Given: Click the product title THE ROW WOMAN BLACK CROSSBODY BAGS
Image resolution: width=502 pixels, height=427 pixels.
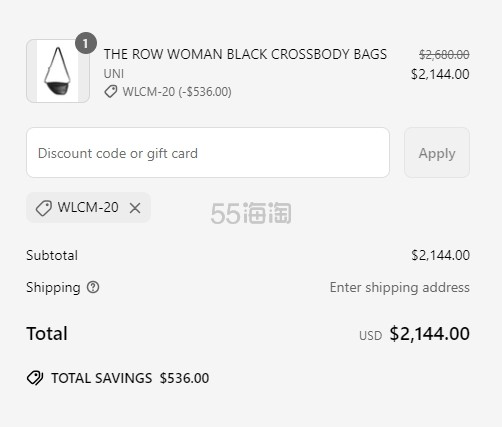Looking at the screenshot, I should tap(245, 54).
